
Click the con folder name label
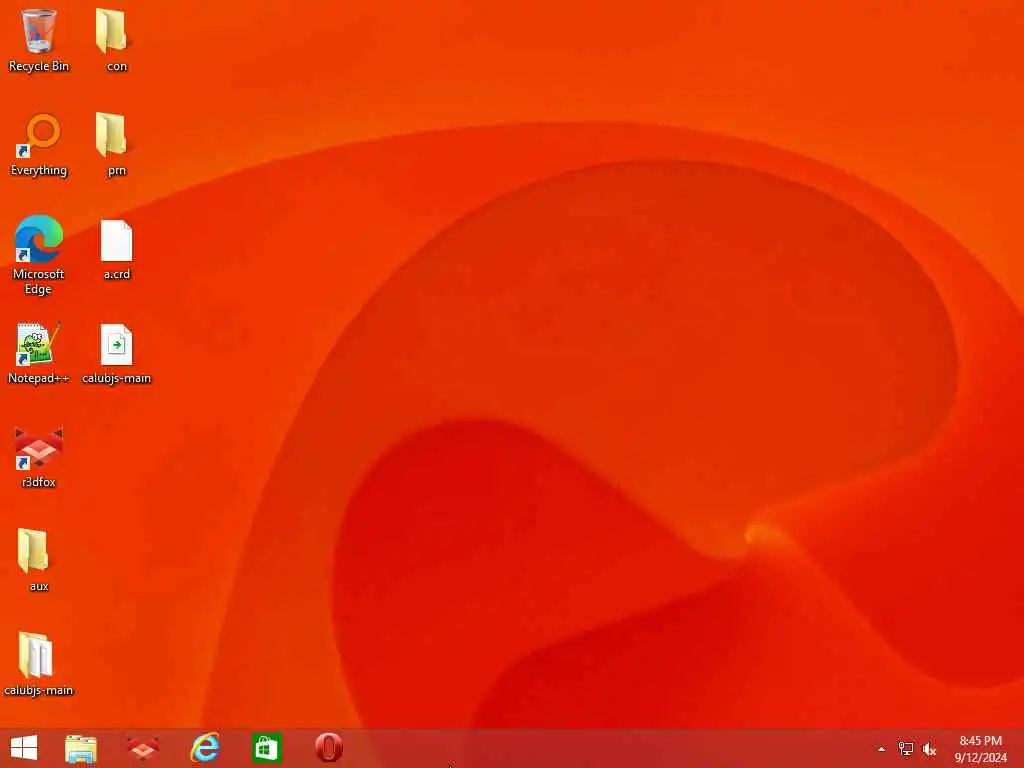(117, 67)
